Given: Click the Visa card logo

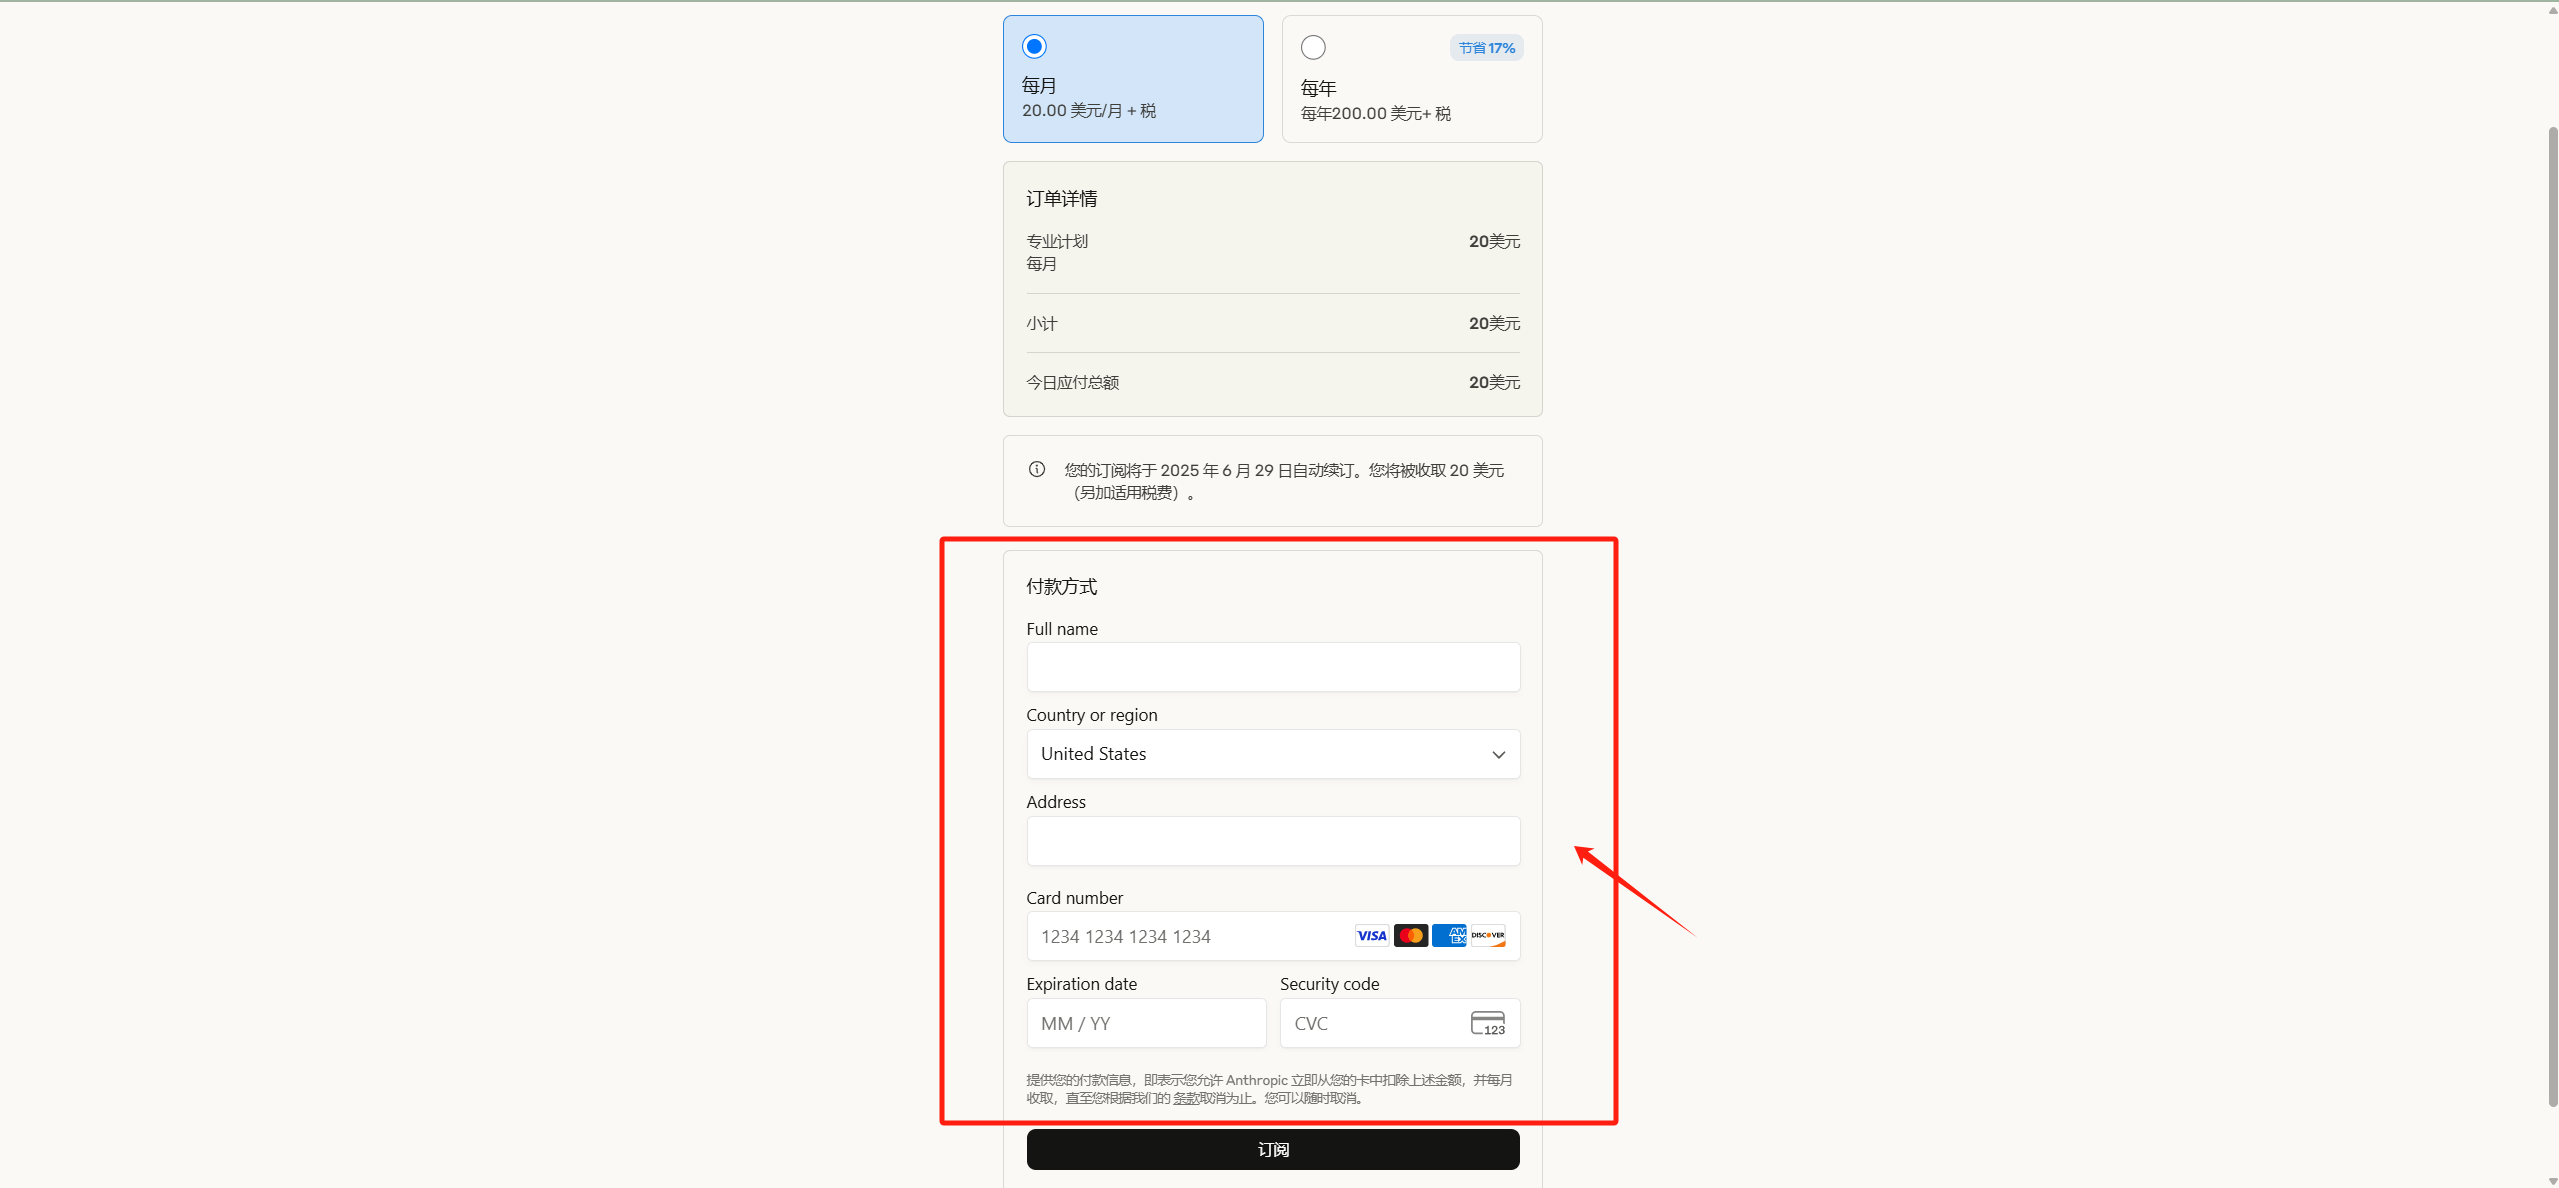Looking at the screenshot, I should click(x=1372, y=936).
